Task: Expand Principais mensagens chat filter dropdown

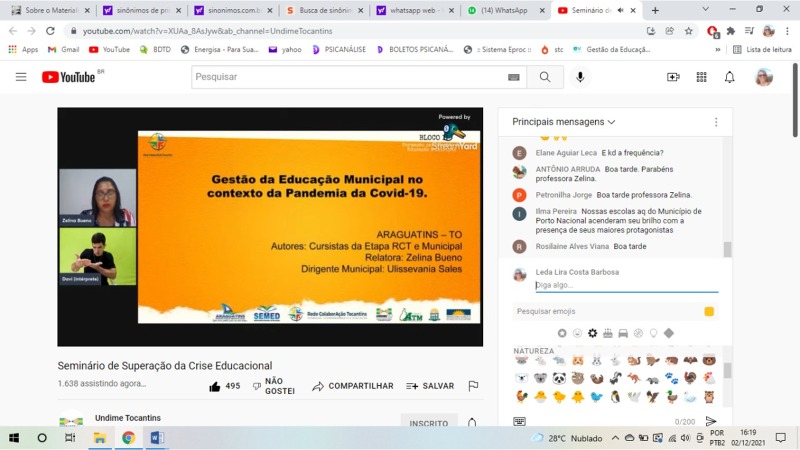Action: 564,122
